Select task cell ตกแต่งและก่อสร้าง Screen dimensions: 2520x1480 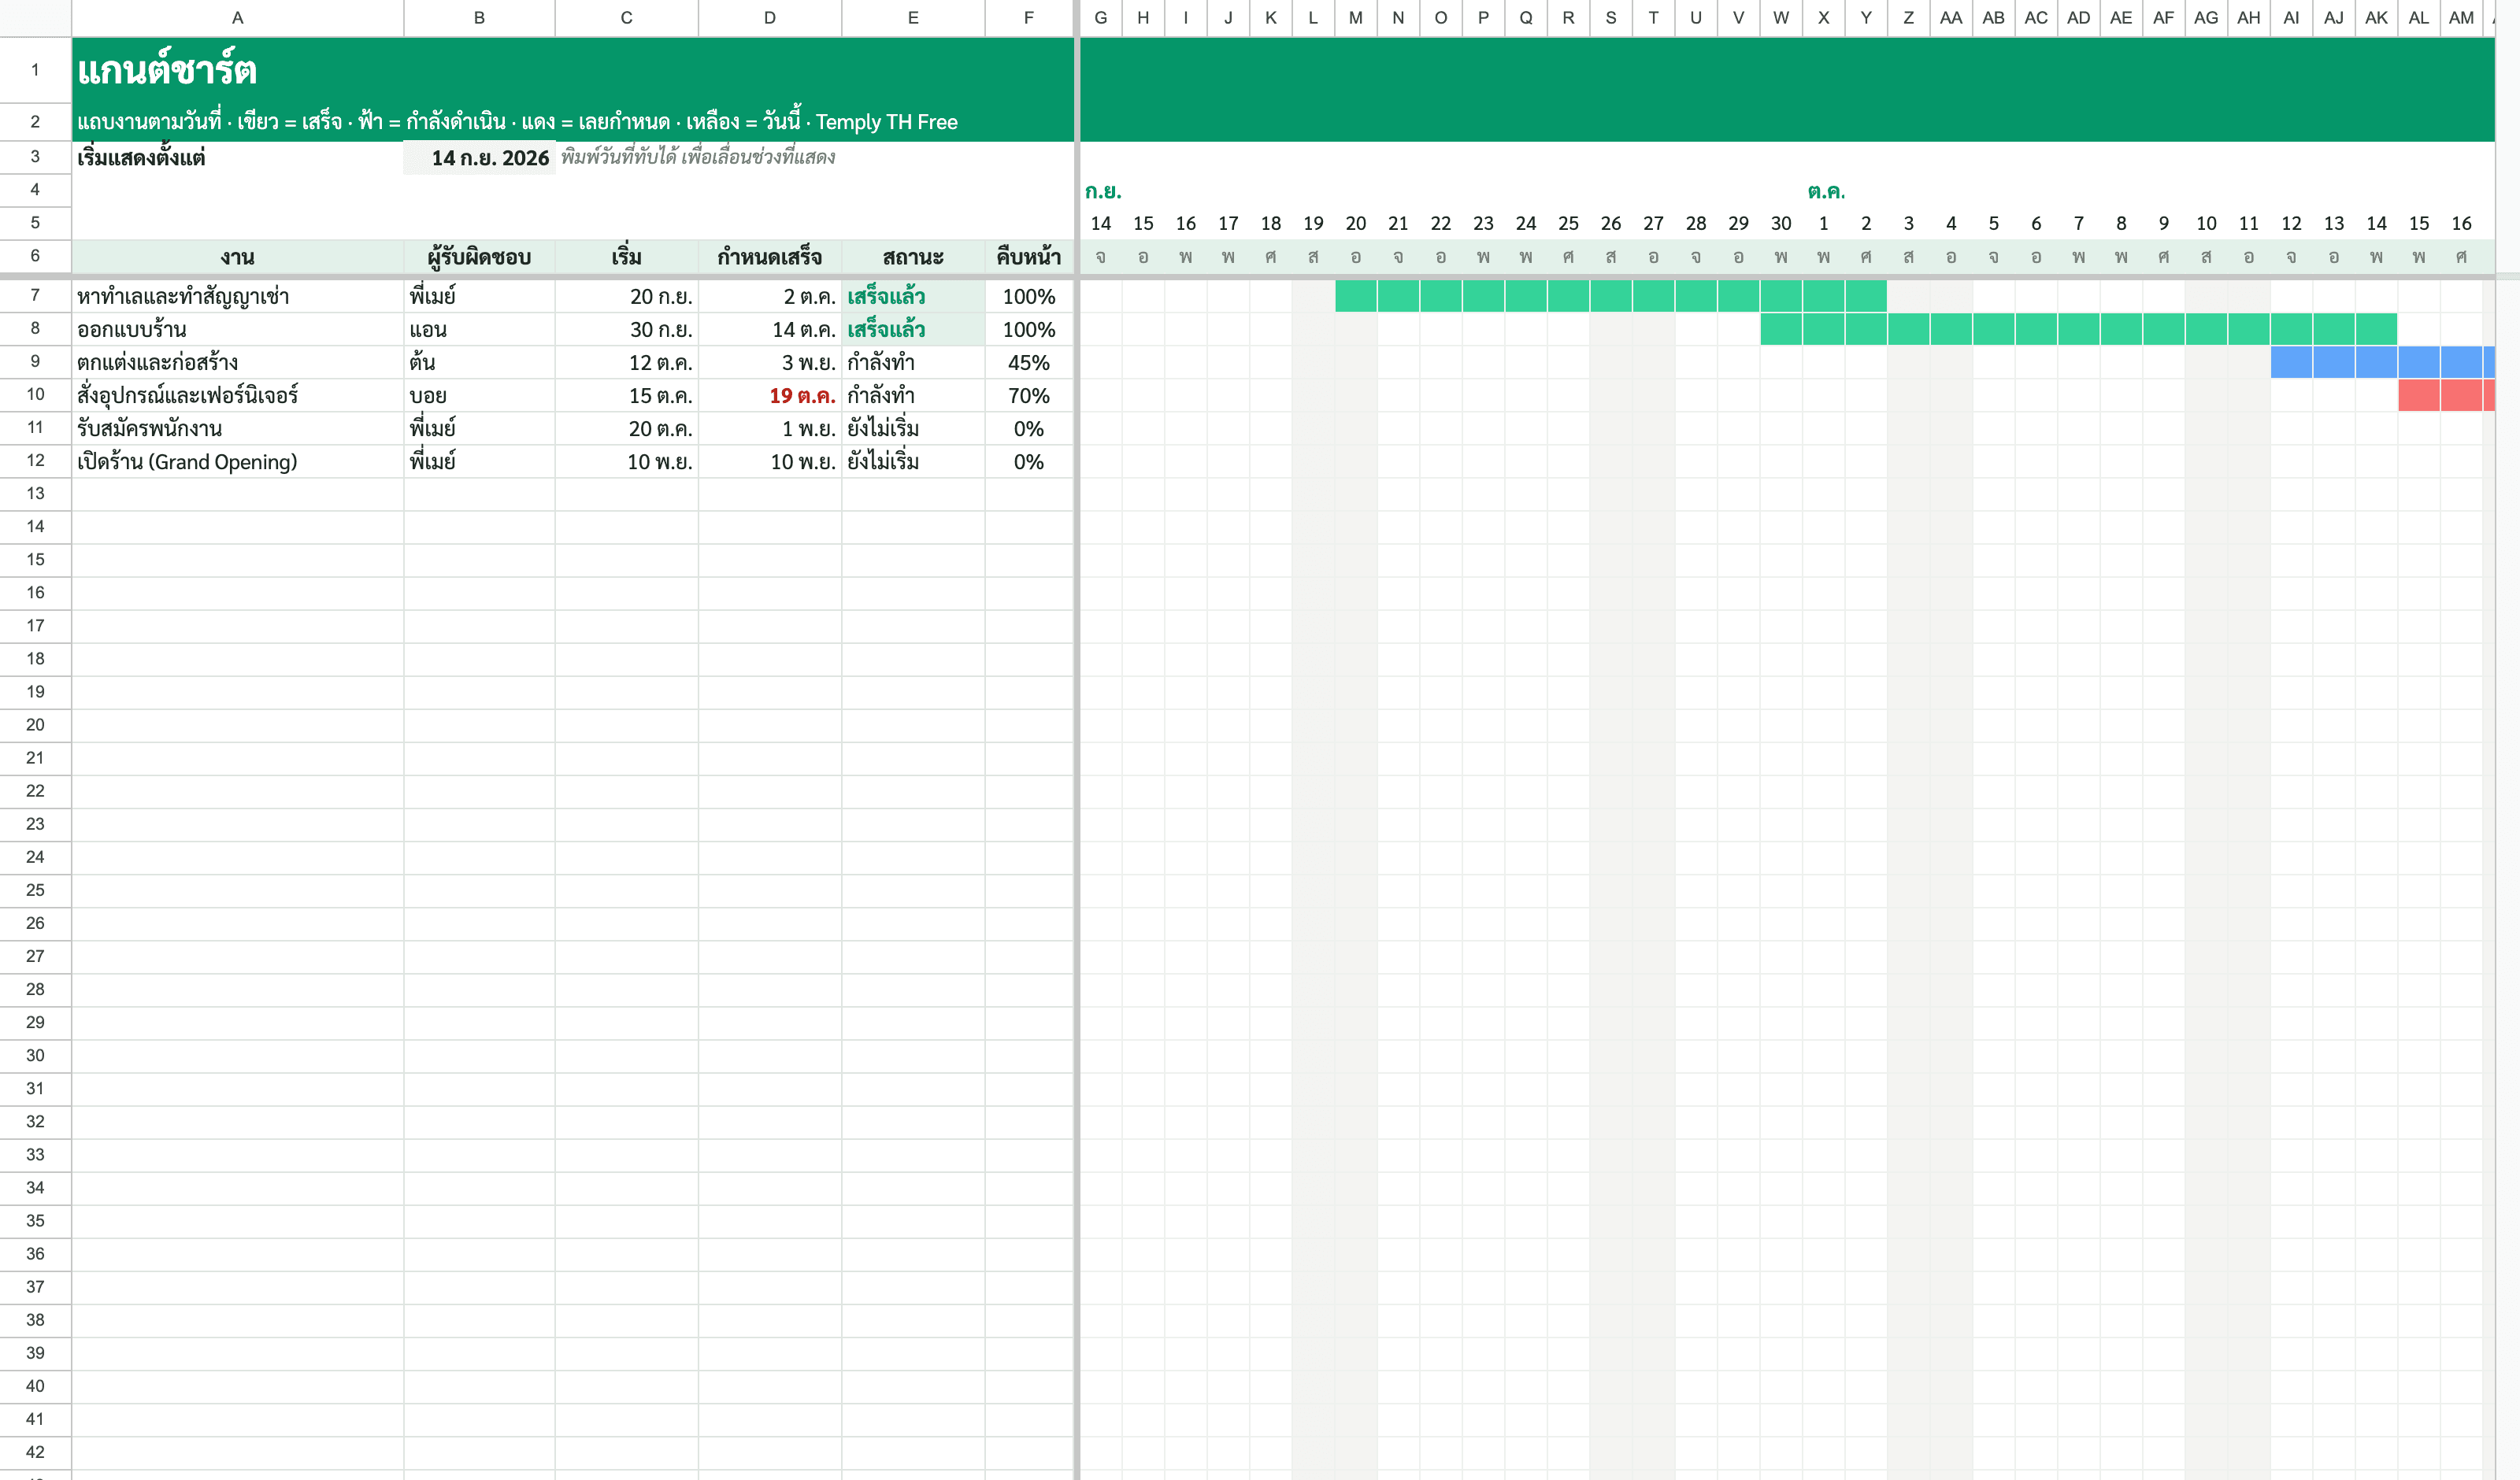pyautogui.click(x=238, y=362)
